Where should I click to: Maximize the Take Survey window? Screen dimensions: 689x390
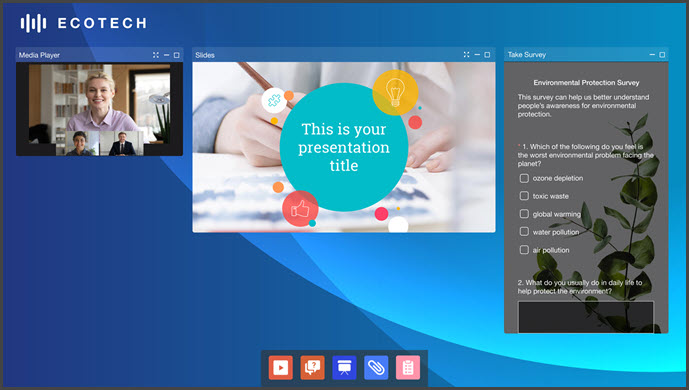pyautogui.click(x=662, y=54)
